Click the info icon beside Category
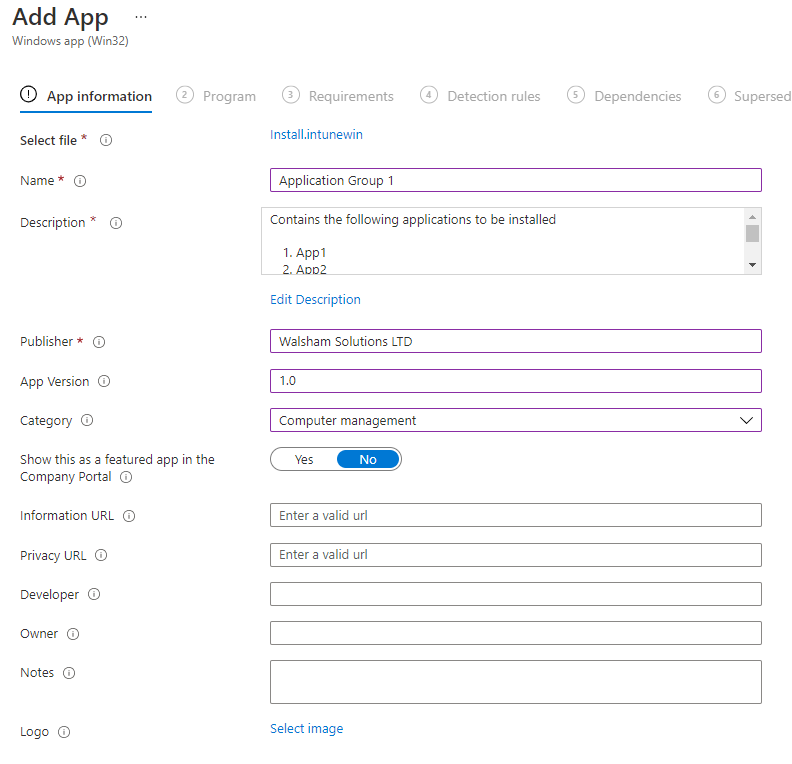Screen dimensions: 792x764 click(x=87, y=420)
